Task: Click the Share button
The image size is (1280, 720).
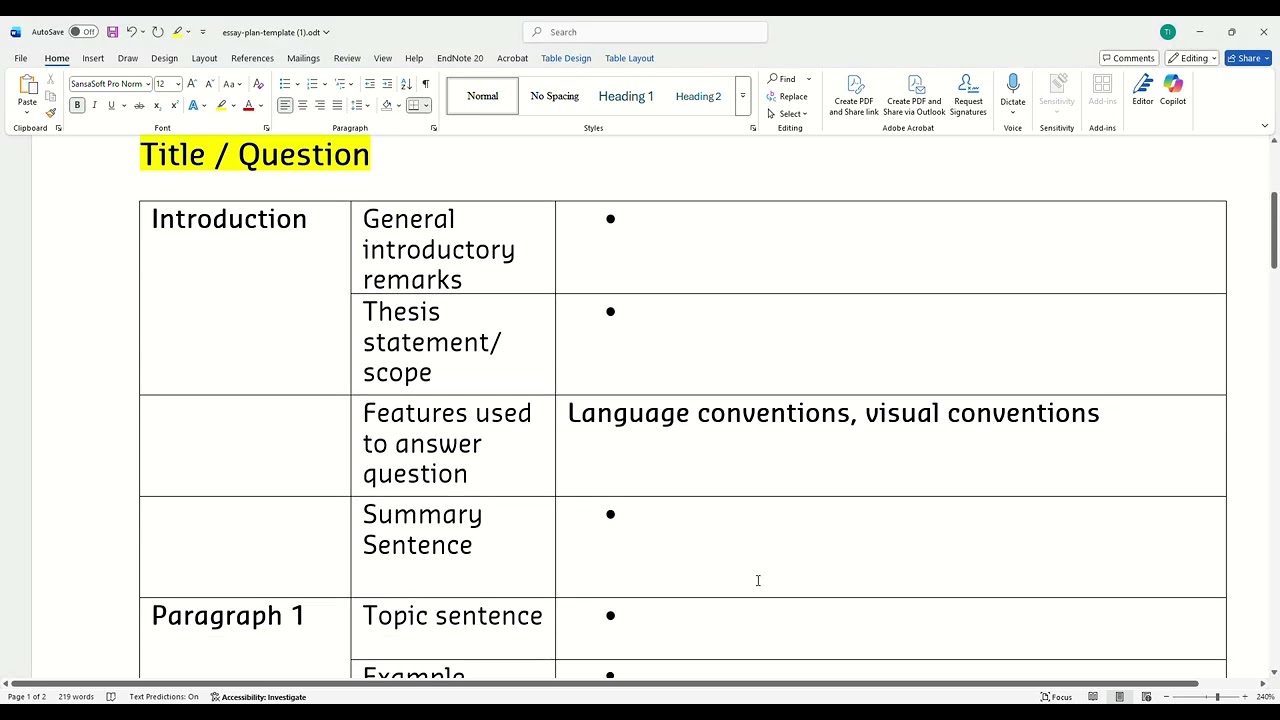Action: (x=1248, y=58)
